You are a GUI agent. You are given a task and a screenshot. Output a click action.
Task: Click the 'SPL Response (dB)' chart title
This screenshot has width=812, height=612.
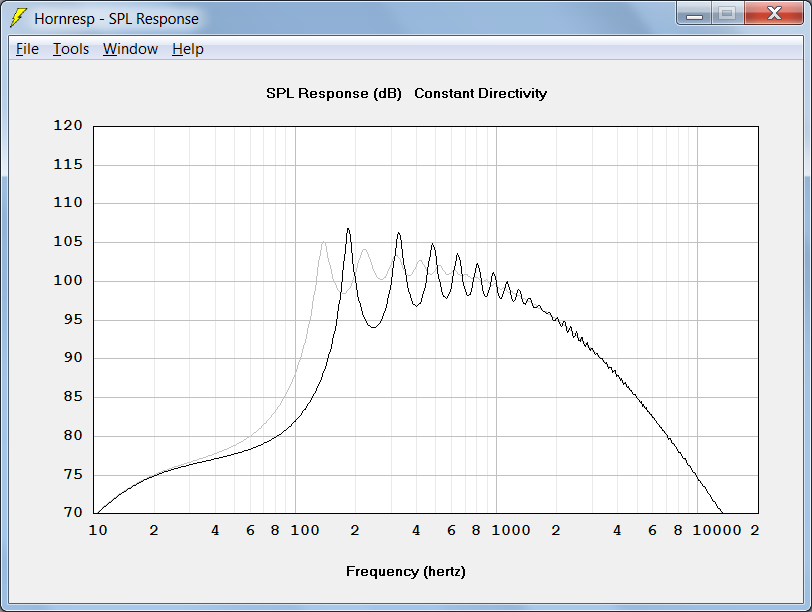click(x=334, y=94)
